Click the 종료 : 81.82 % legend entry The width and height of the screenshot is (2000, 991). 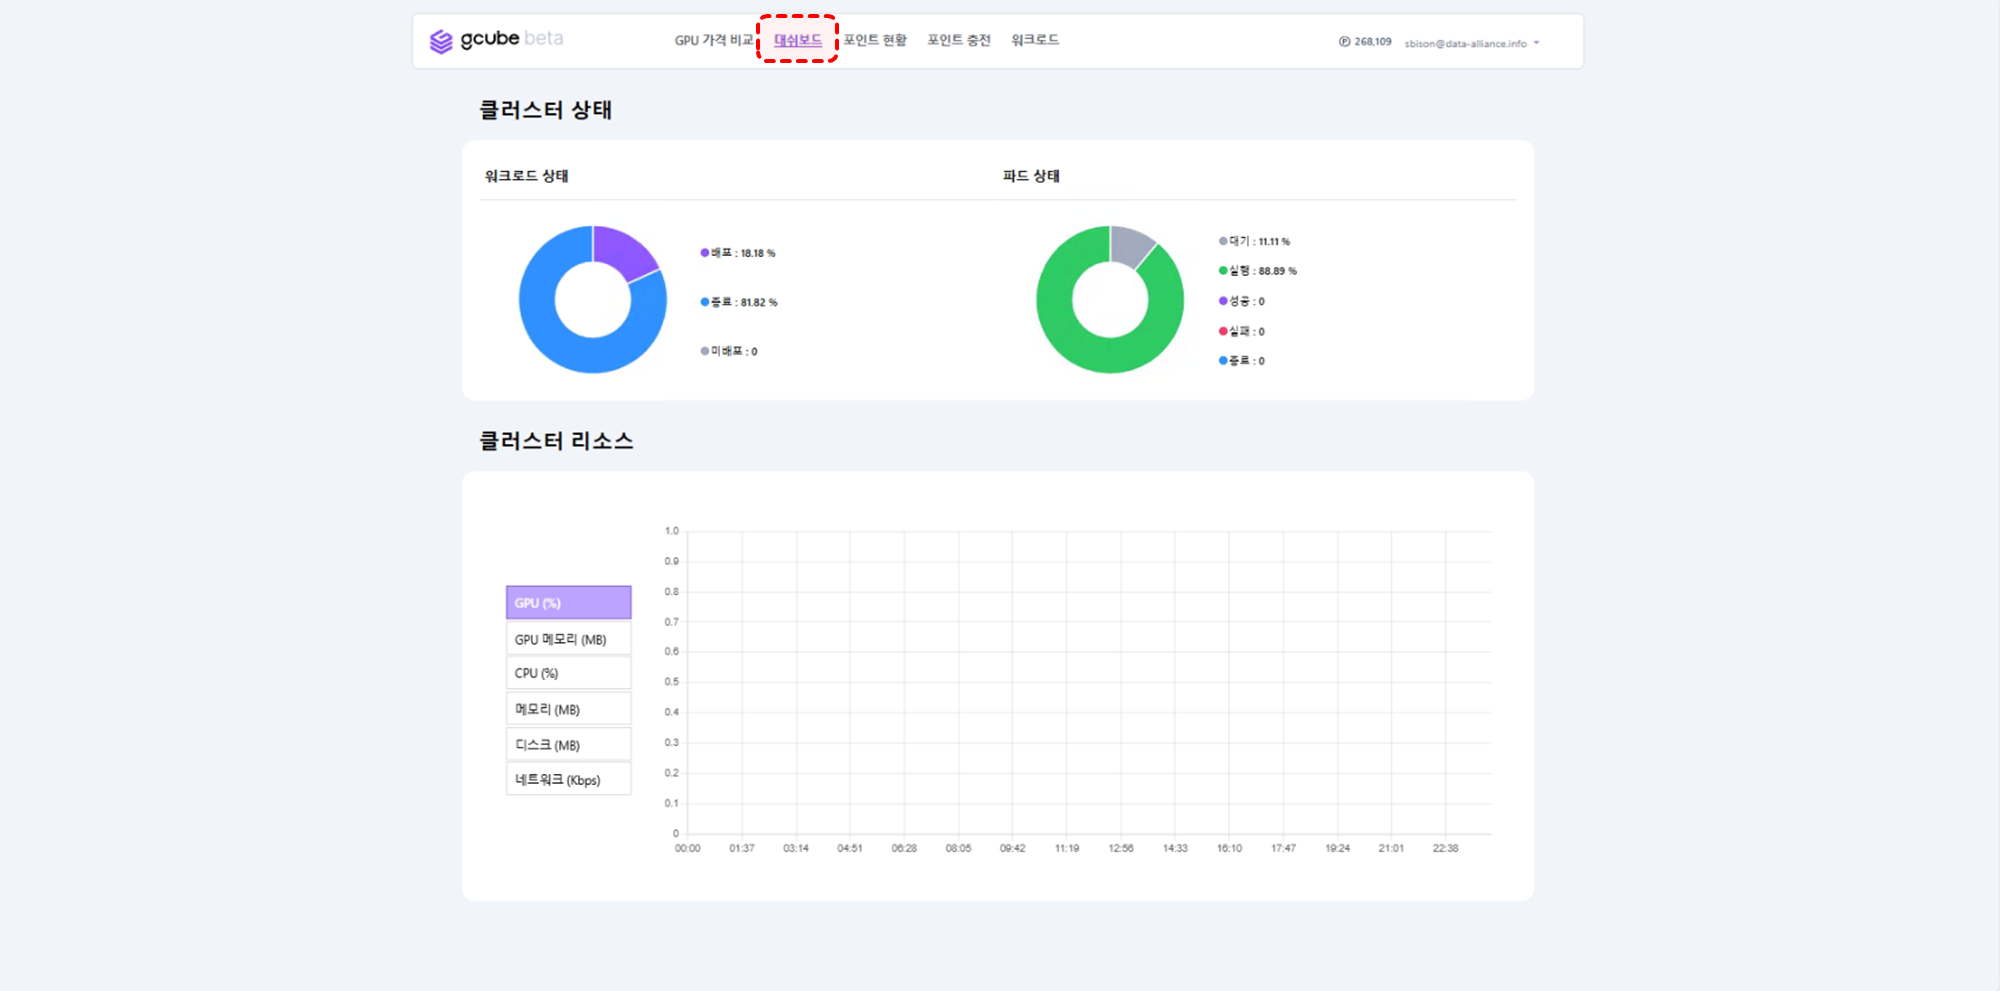(x=739, y=302)
